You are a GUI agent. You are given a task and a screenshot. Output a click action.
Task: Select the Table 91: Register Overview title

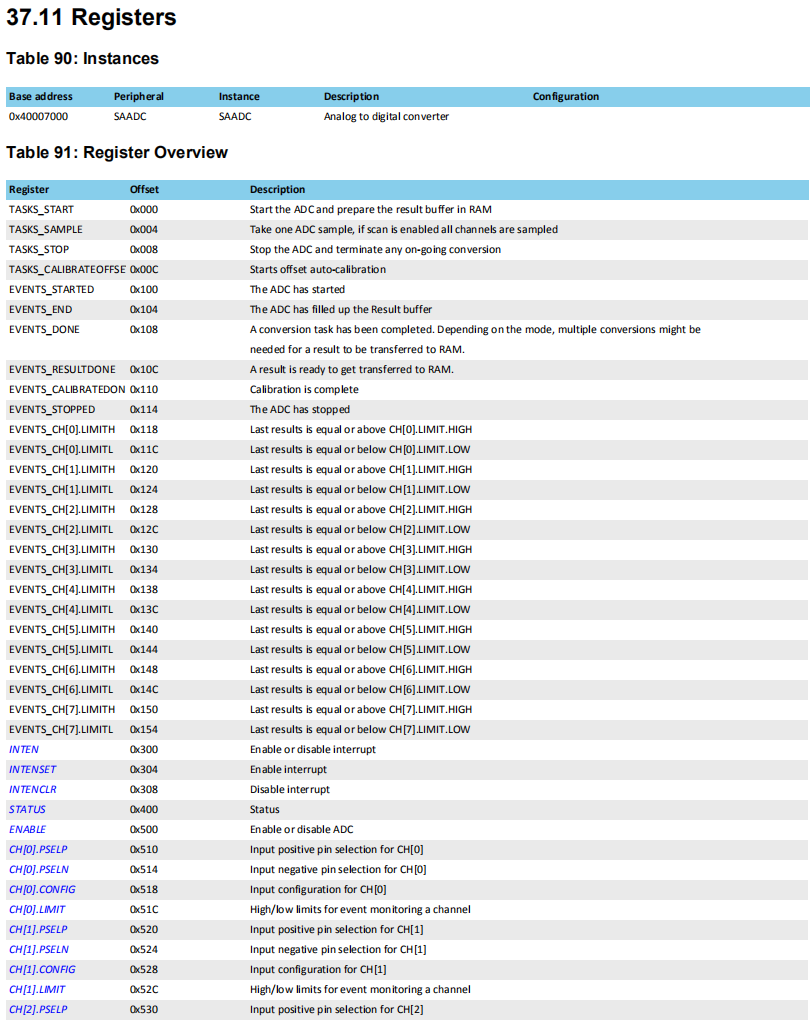(117, 152)
